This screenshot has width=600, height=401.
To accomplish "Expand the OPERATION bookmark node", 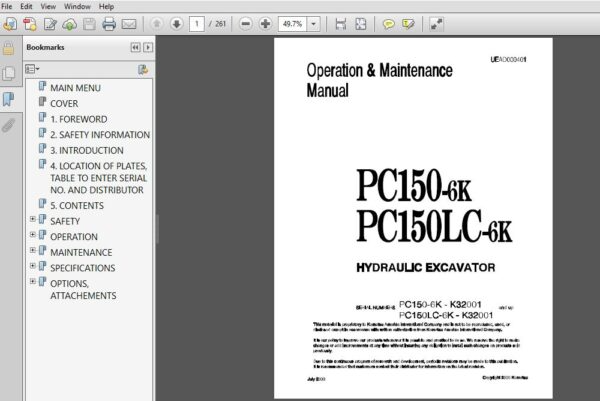I will click(33, 235).
